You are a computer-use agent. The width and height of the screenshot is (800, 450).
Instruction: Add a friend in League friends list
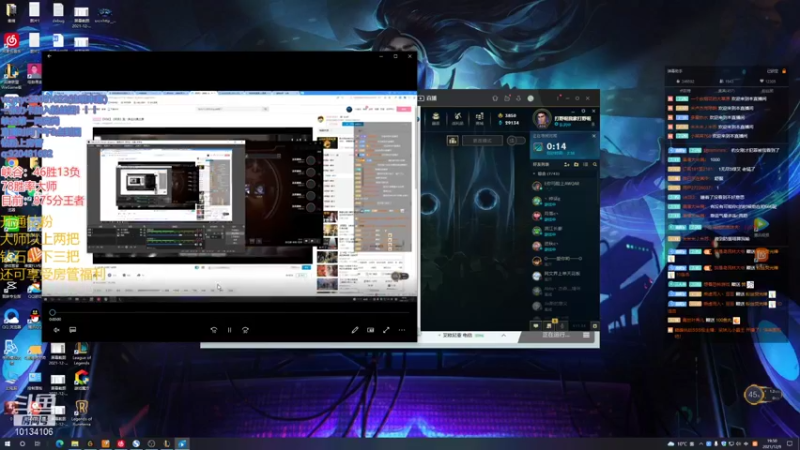(x=566, y=165)
